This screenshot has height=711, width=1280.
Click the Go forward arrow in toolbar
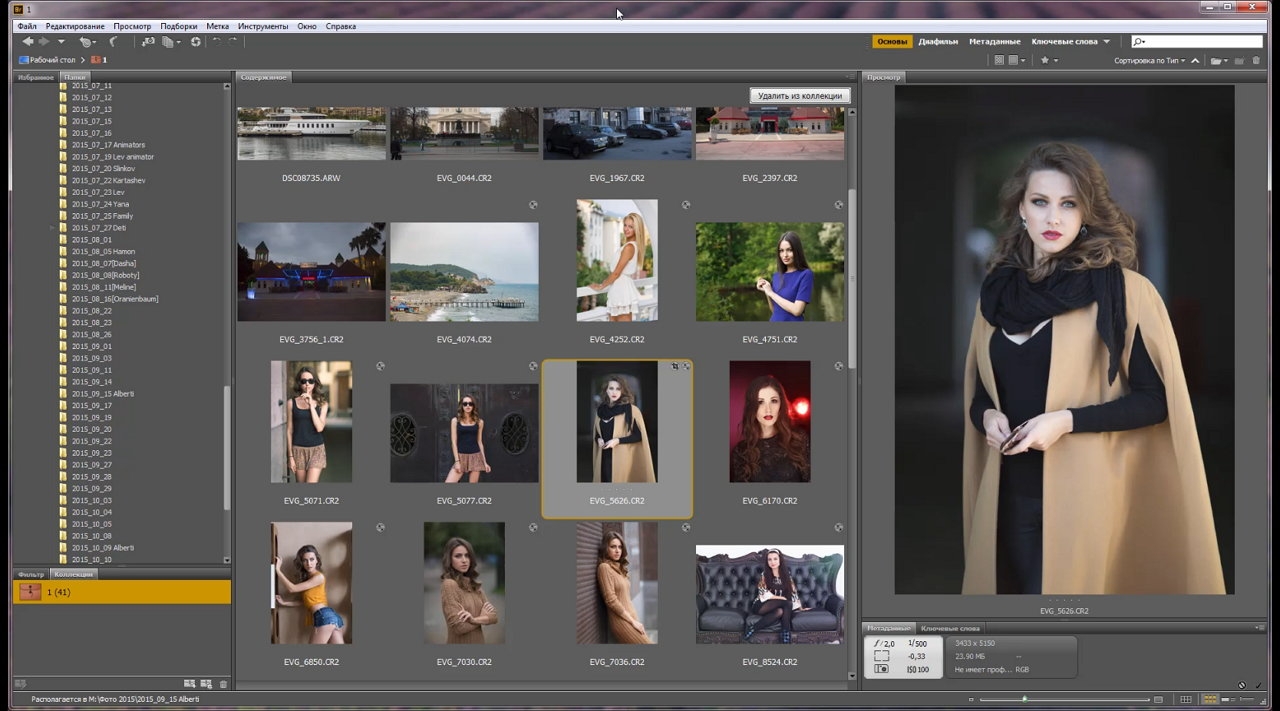[x=43, y=42]
